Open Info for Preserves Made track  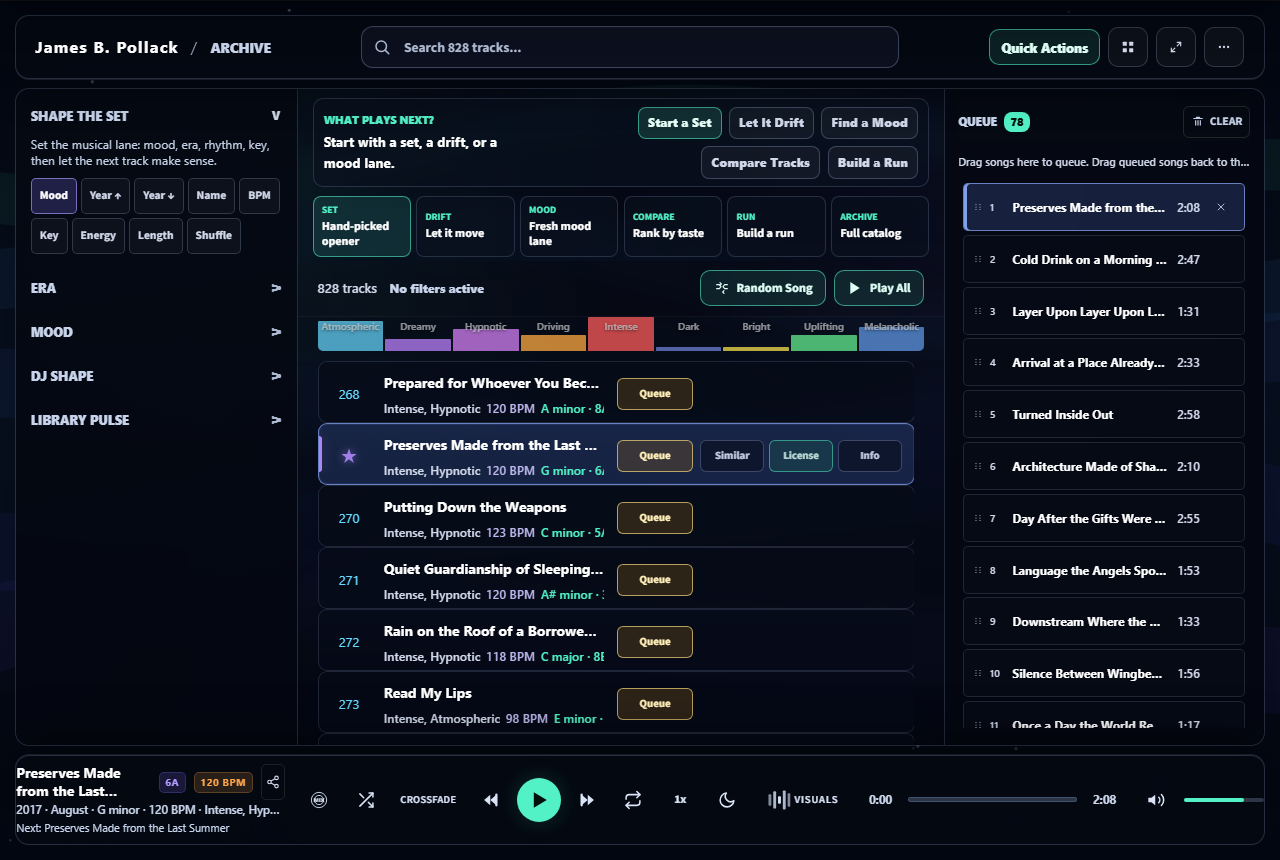(x=870, y=456)
